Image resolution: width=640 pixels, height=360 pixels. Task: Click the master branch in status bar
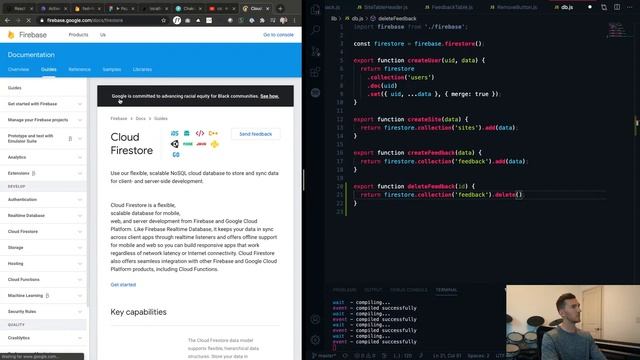[324, 356]
